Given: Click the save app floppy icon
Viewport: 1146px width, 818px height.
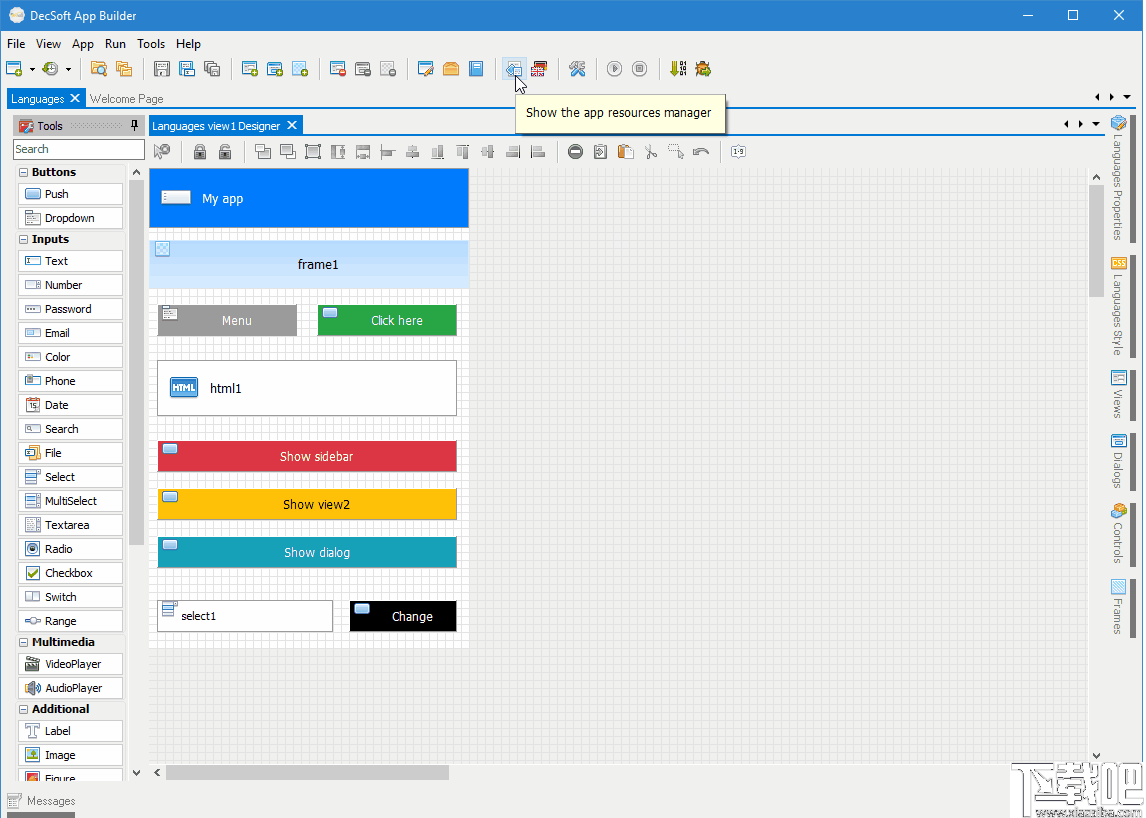Looking at the screenshot, I should (162, 69).
